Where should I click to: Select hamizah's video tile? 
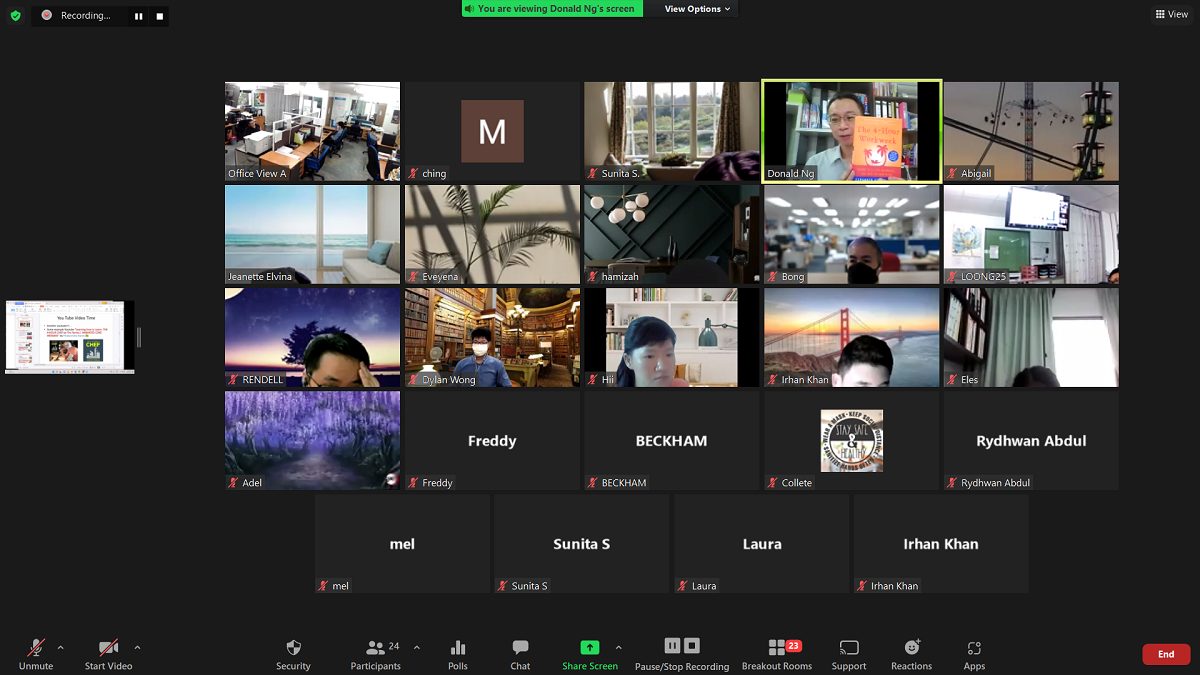(x=672, y=234)
